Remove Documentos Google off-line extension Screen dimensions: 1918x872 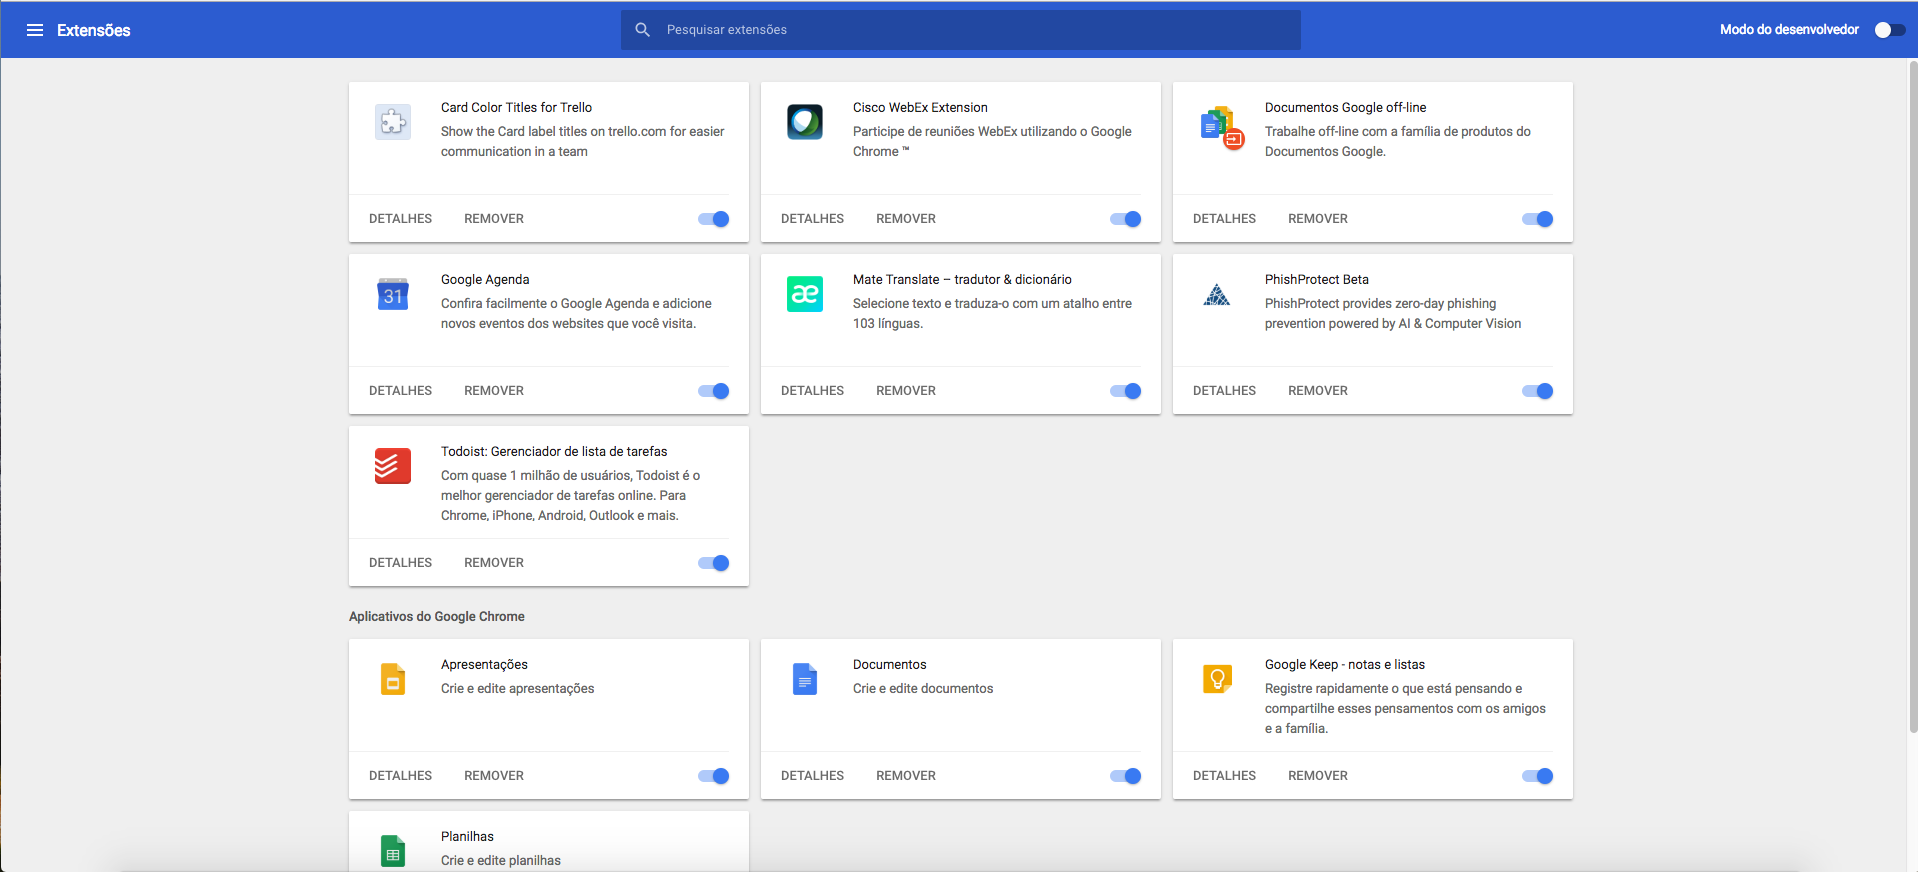tap(1318, 219)
